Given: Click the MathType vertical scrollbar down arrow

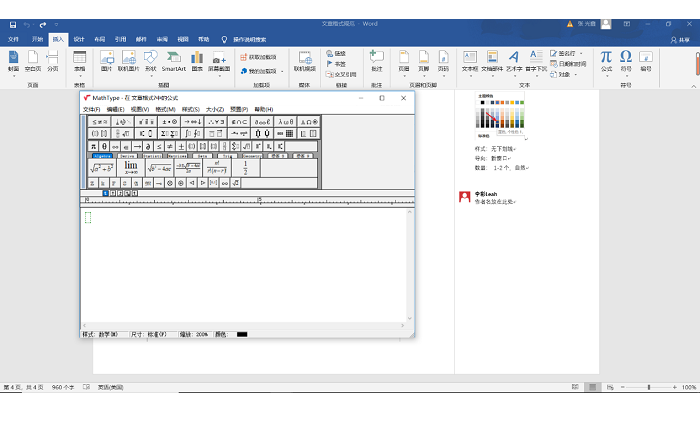Looking at the screenshot, I should (x=410, y=318).
